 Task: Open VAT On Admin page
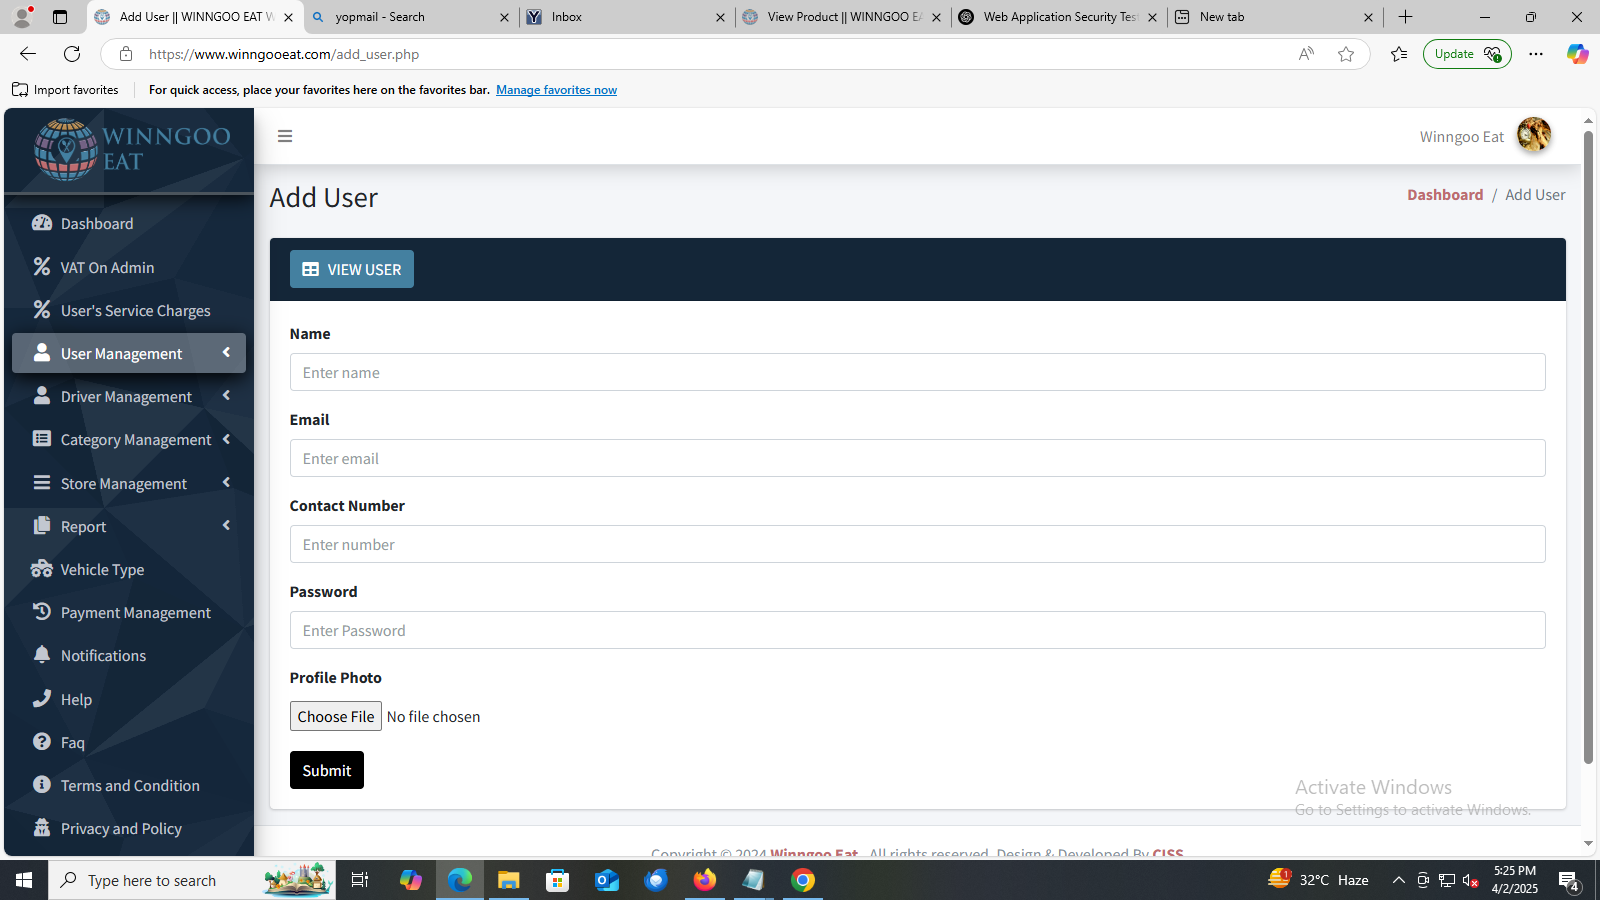pos(107,268)
